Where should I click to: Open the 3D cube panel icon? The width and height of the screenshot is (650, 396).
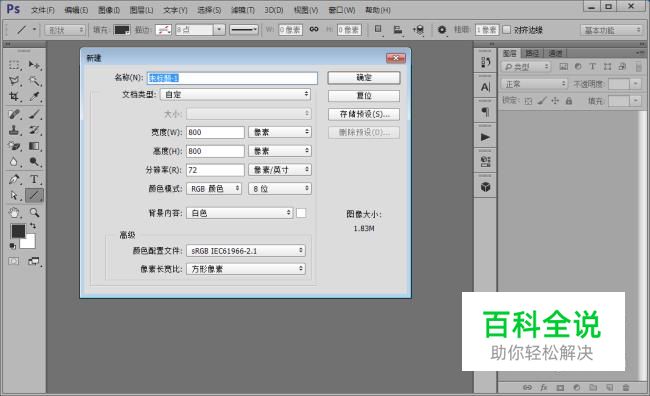(485, 187)
